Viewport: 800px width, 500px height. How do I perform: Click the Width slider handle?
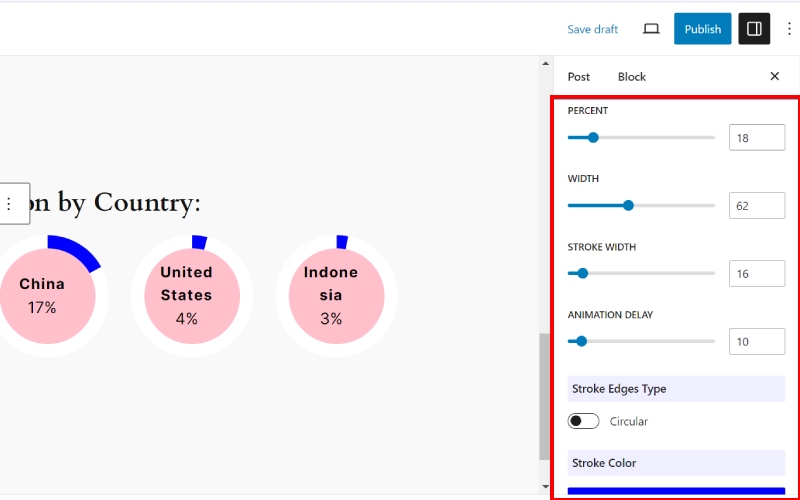point(628,206)
